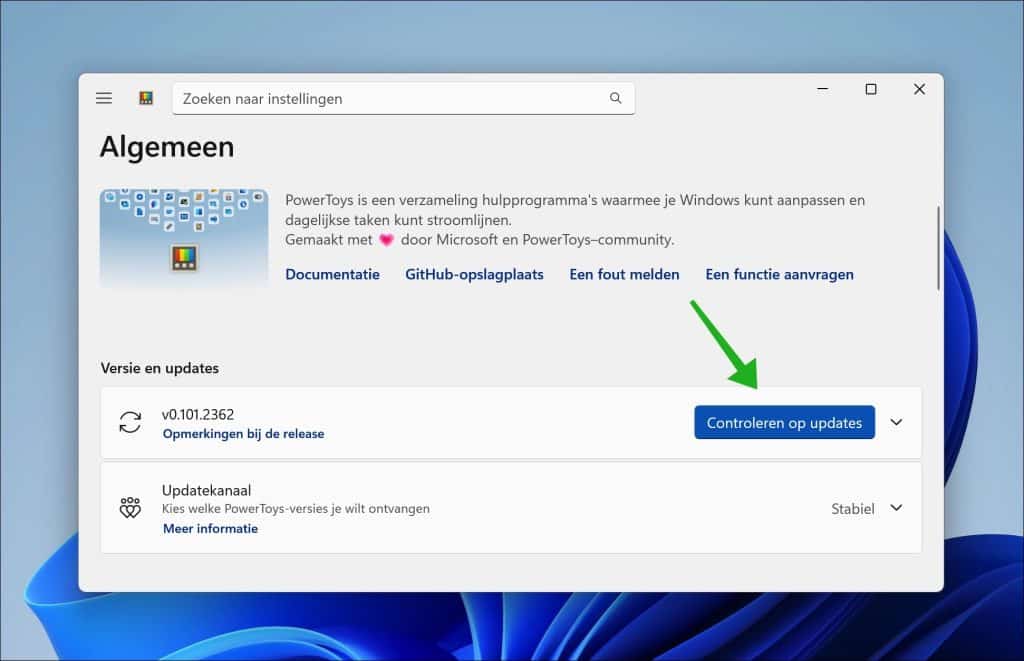Click the PowerToys hero banner image
The width and height of the screenshot is (1024, 661).
(x=184, y=238)
